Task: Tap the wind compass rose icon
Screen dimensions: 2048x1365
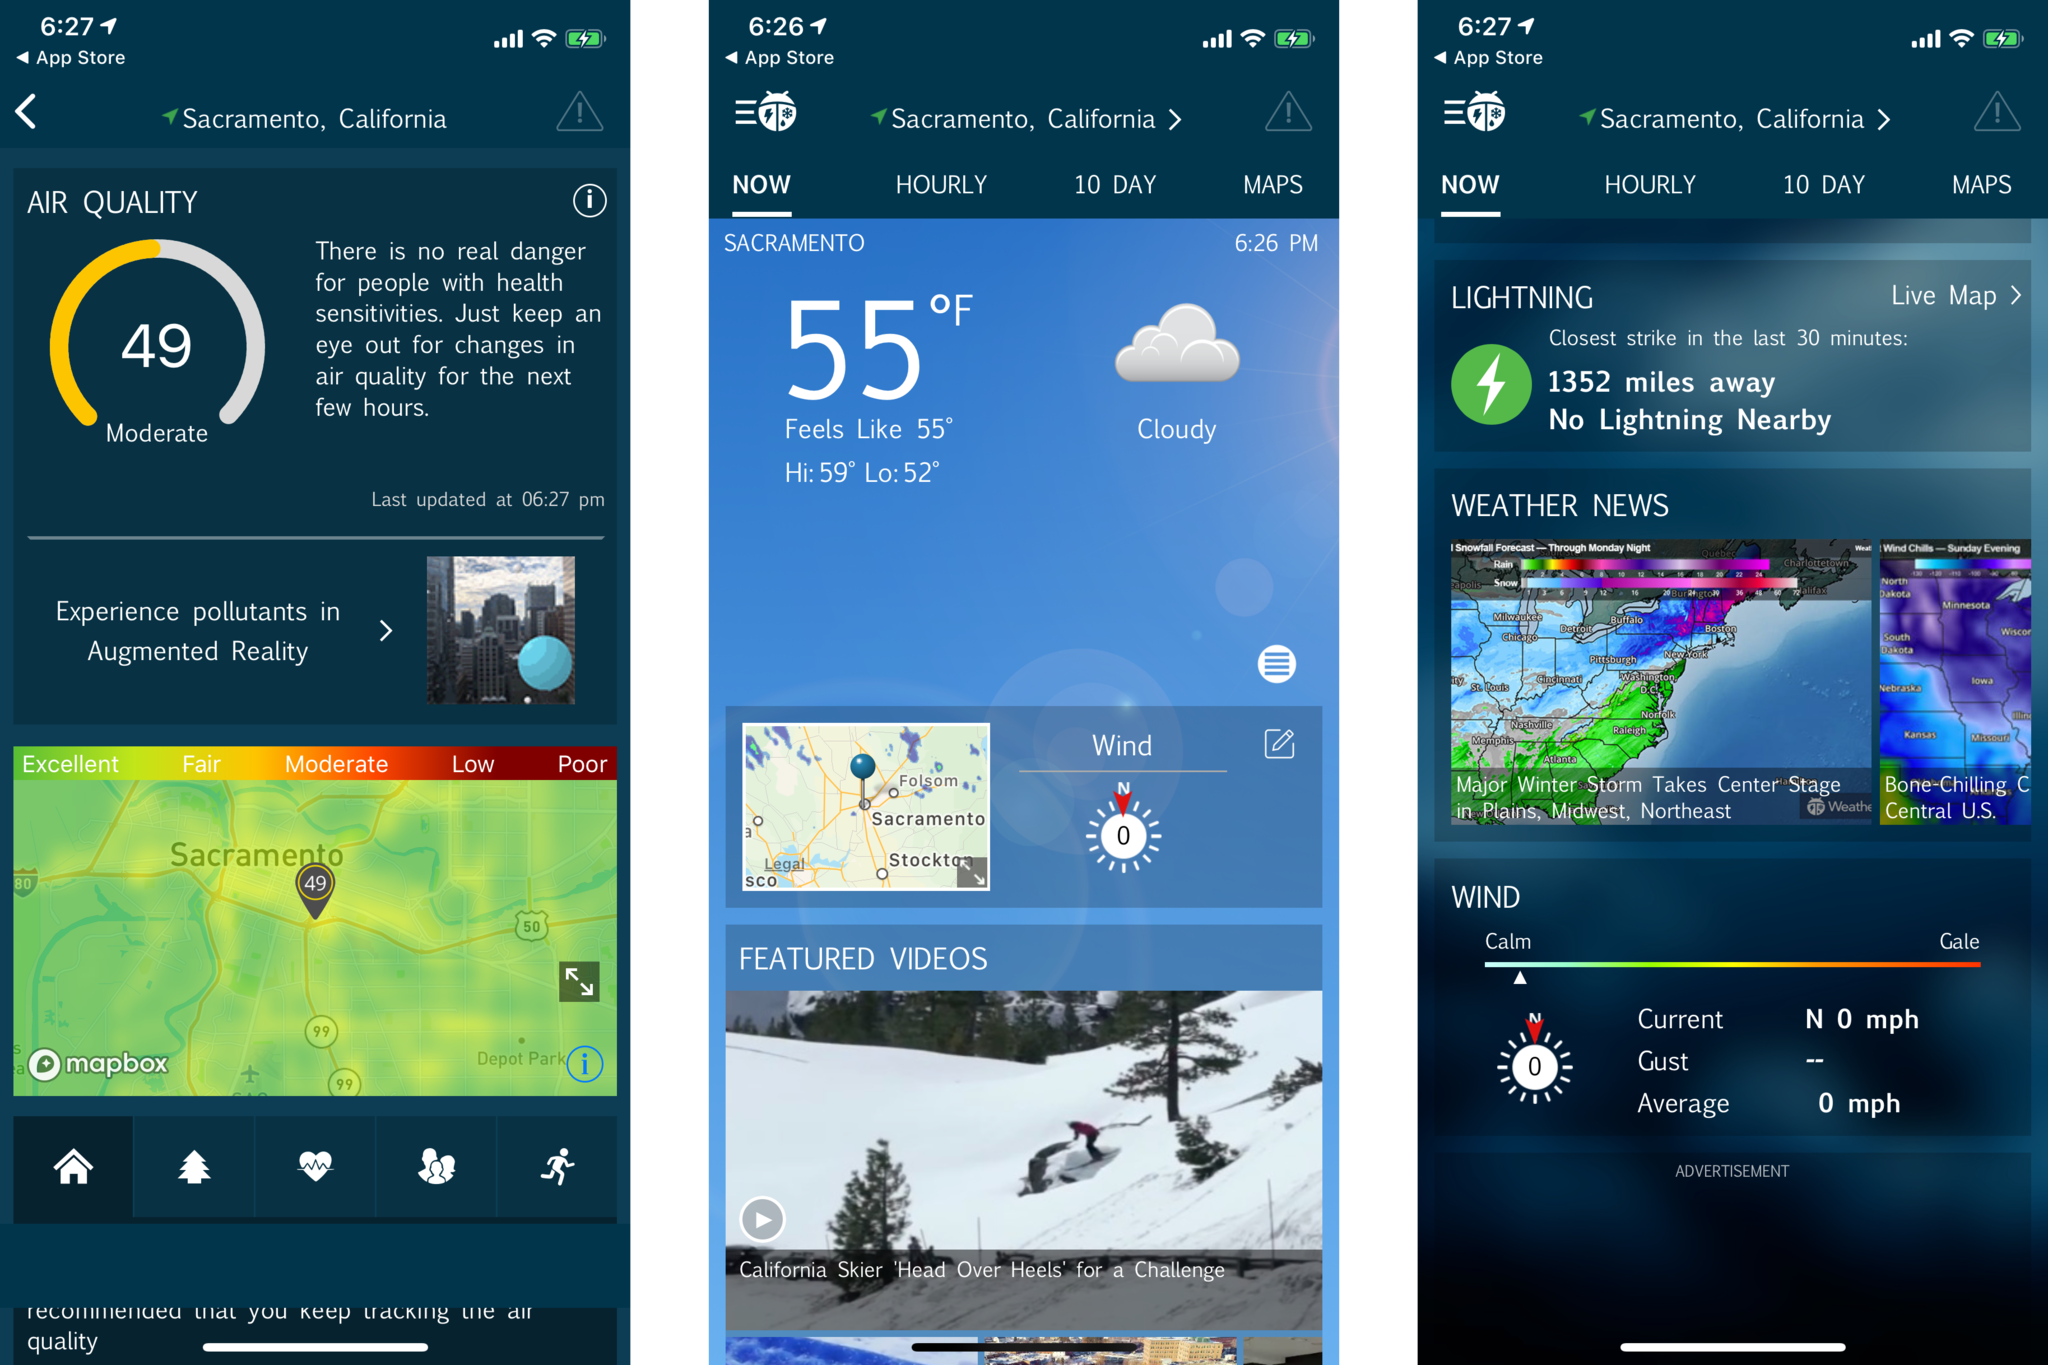Action: [x=1122, y=830]
